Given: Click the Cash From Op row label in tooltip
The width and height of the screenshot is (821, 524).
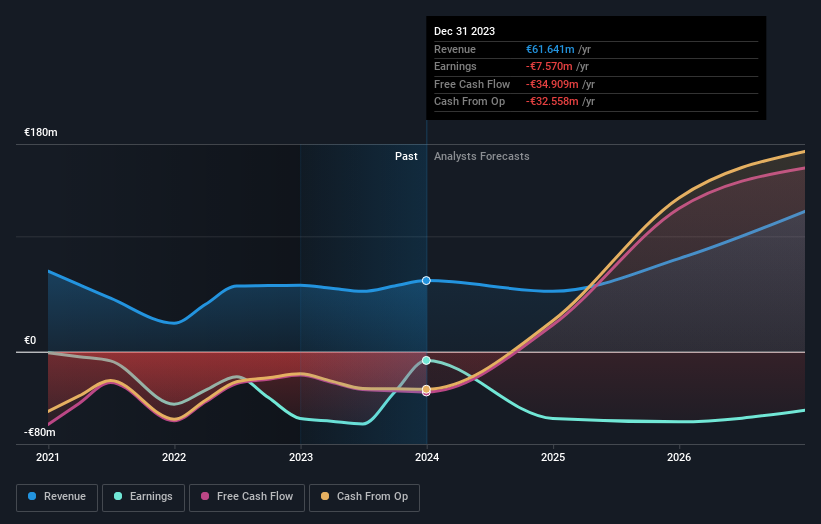Looking at the screenshot, I should click(469, 102).
